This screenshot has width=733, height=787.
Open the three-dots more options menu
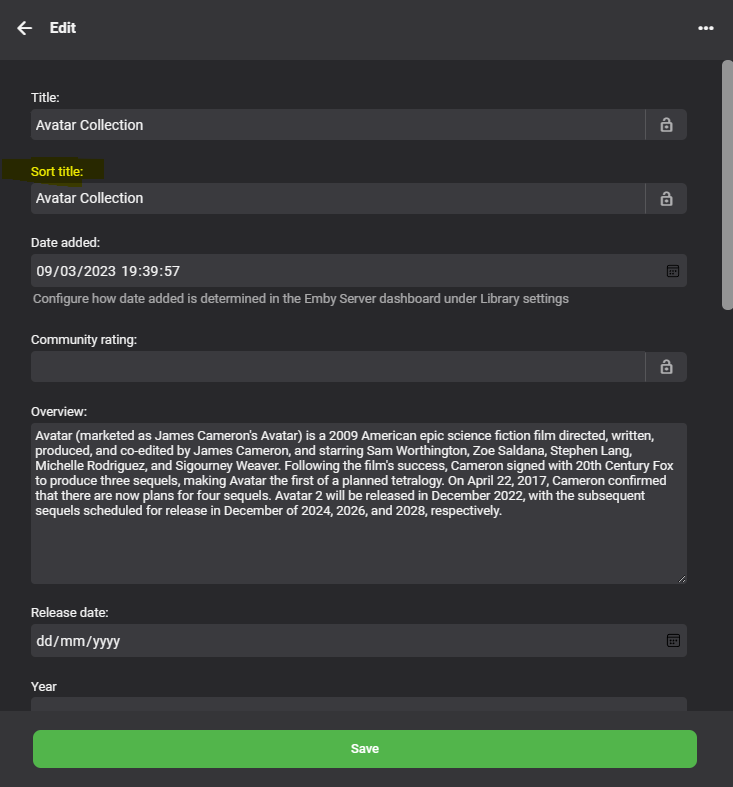coord(706,28)
